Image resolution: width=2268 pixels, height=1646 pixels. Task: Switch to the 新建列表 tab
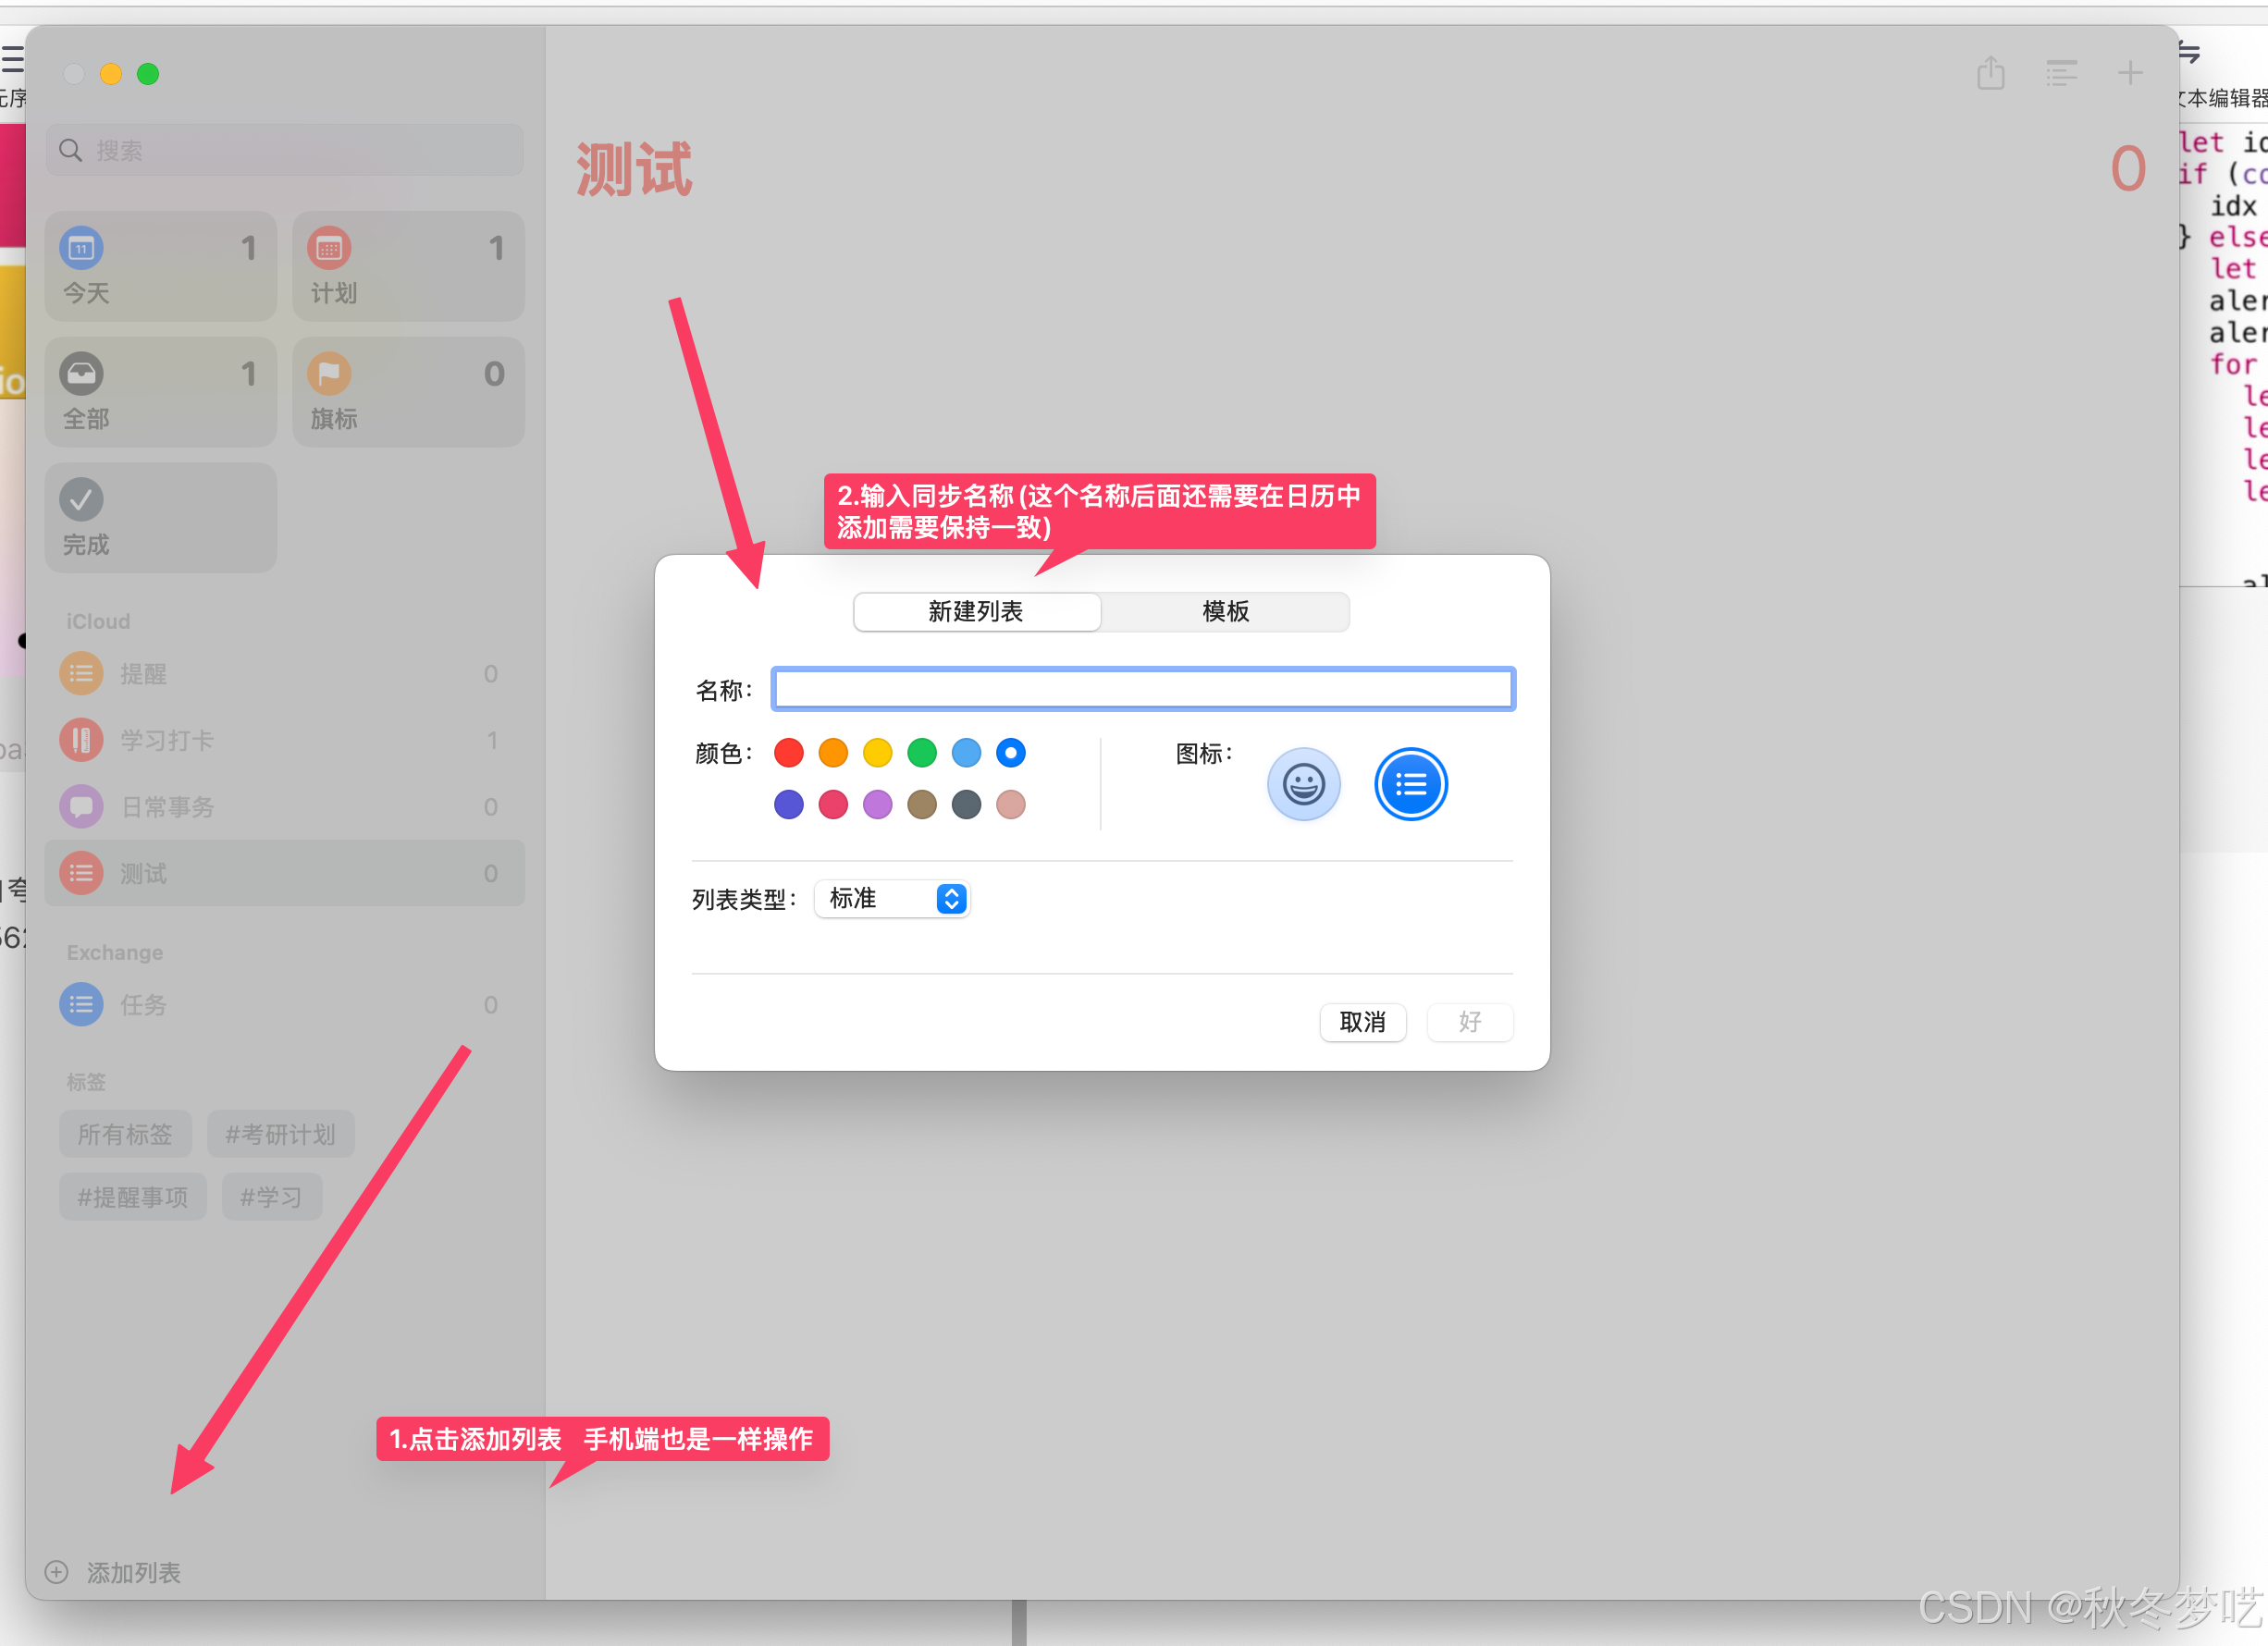click(x=976, y=612)
